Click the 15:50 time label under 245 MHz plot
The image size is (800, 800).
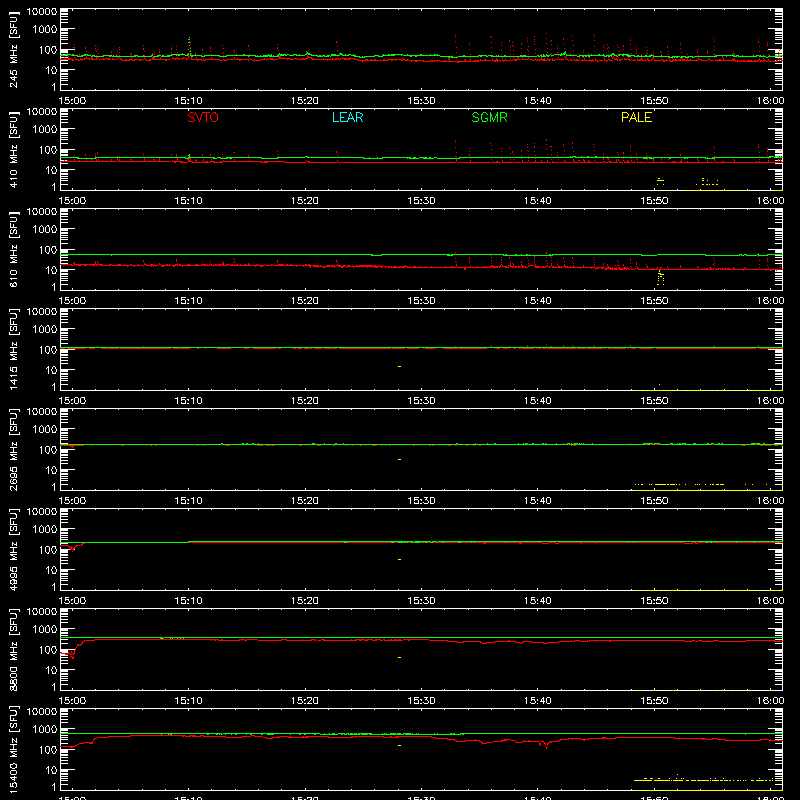[x=654, y=101]
